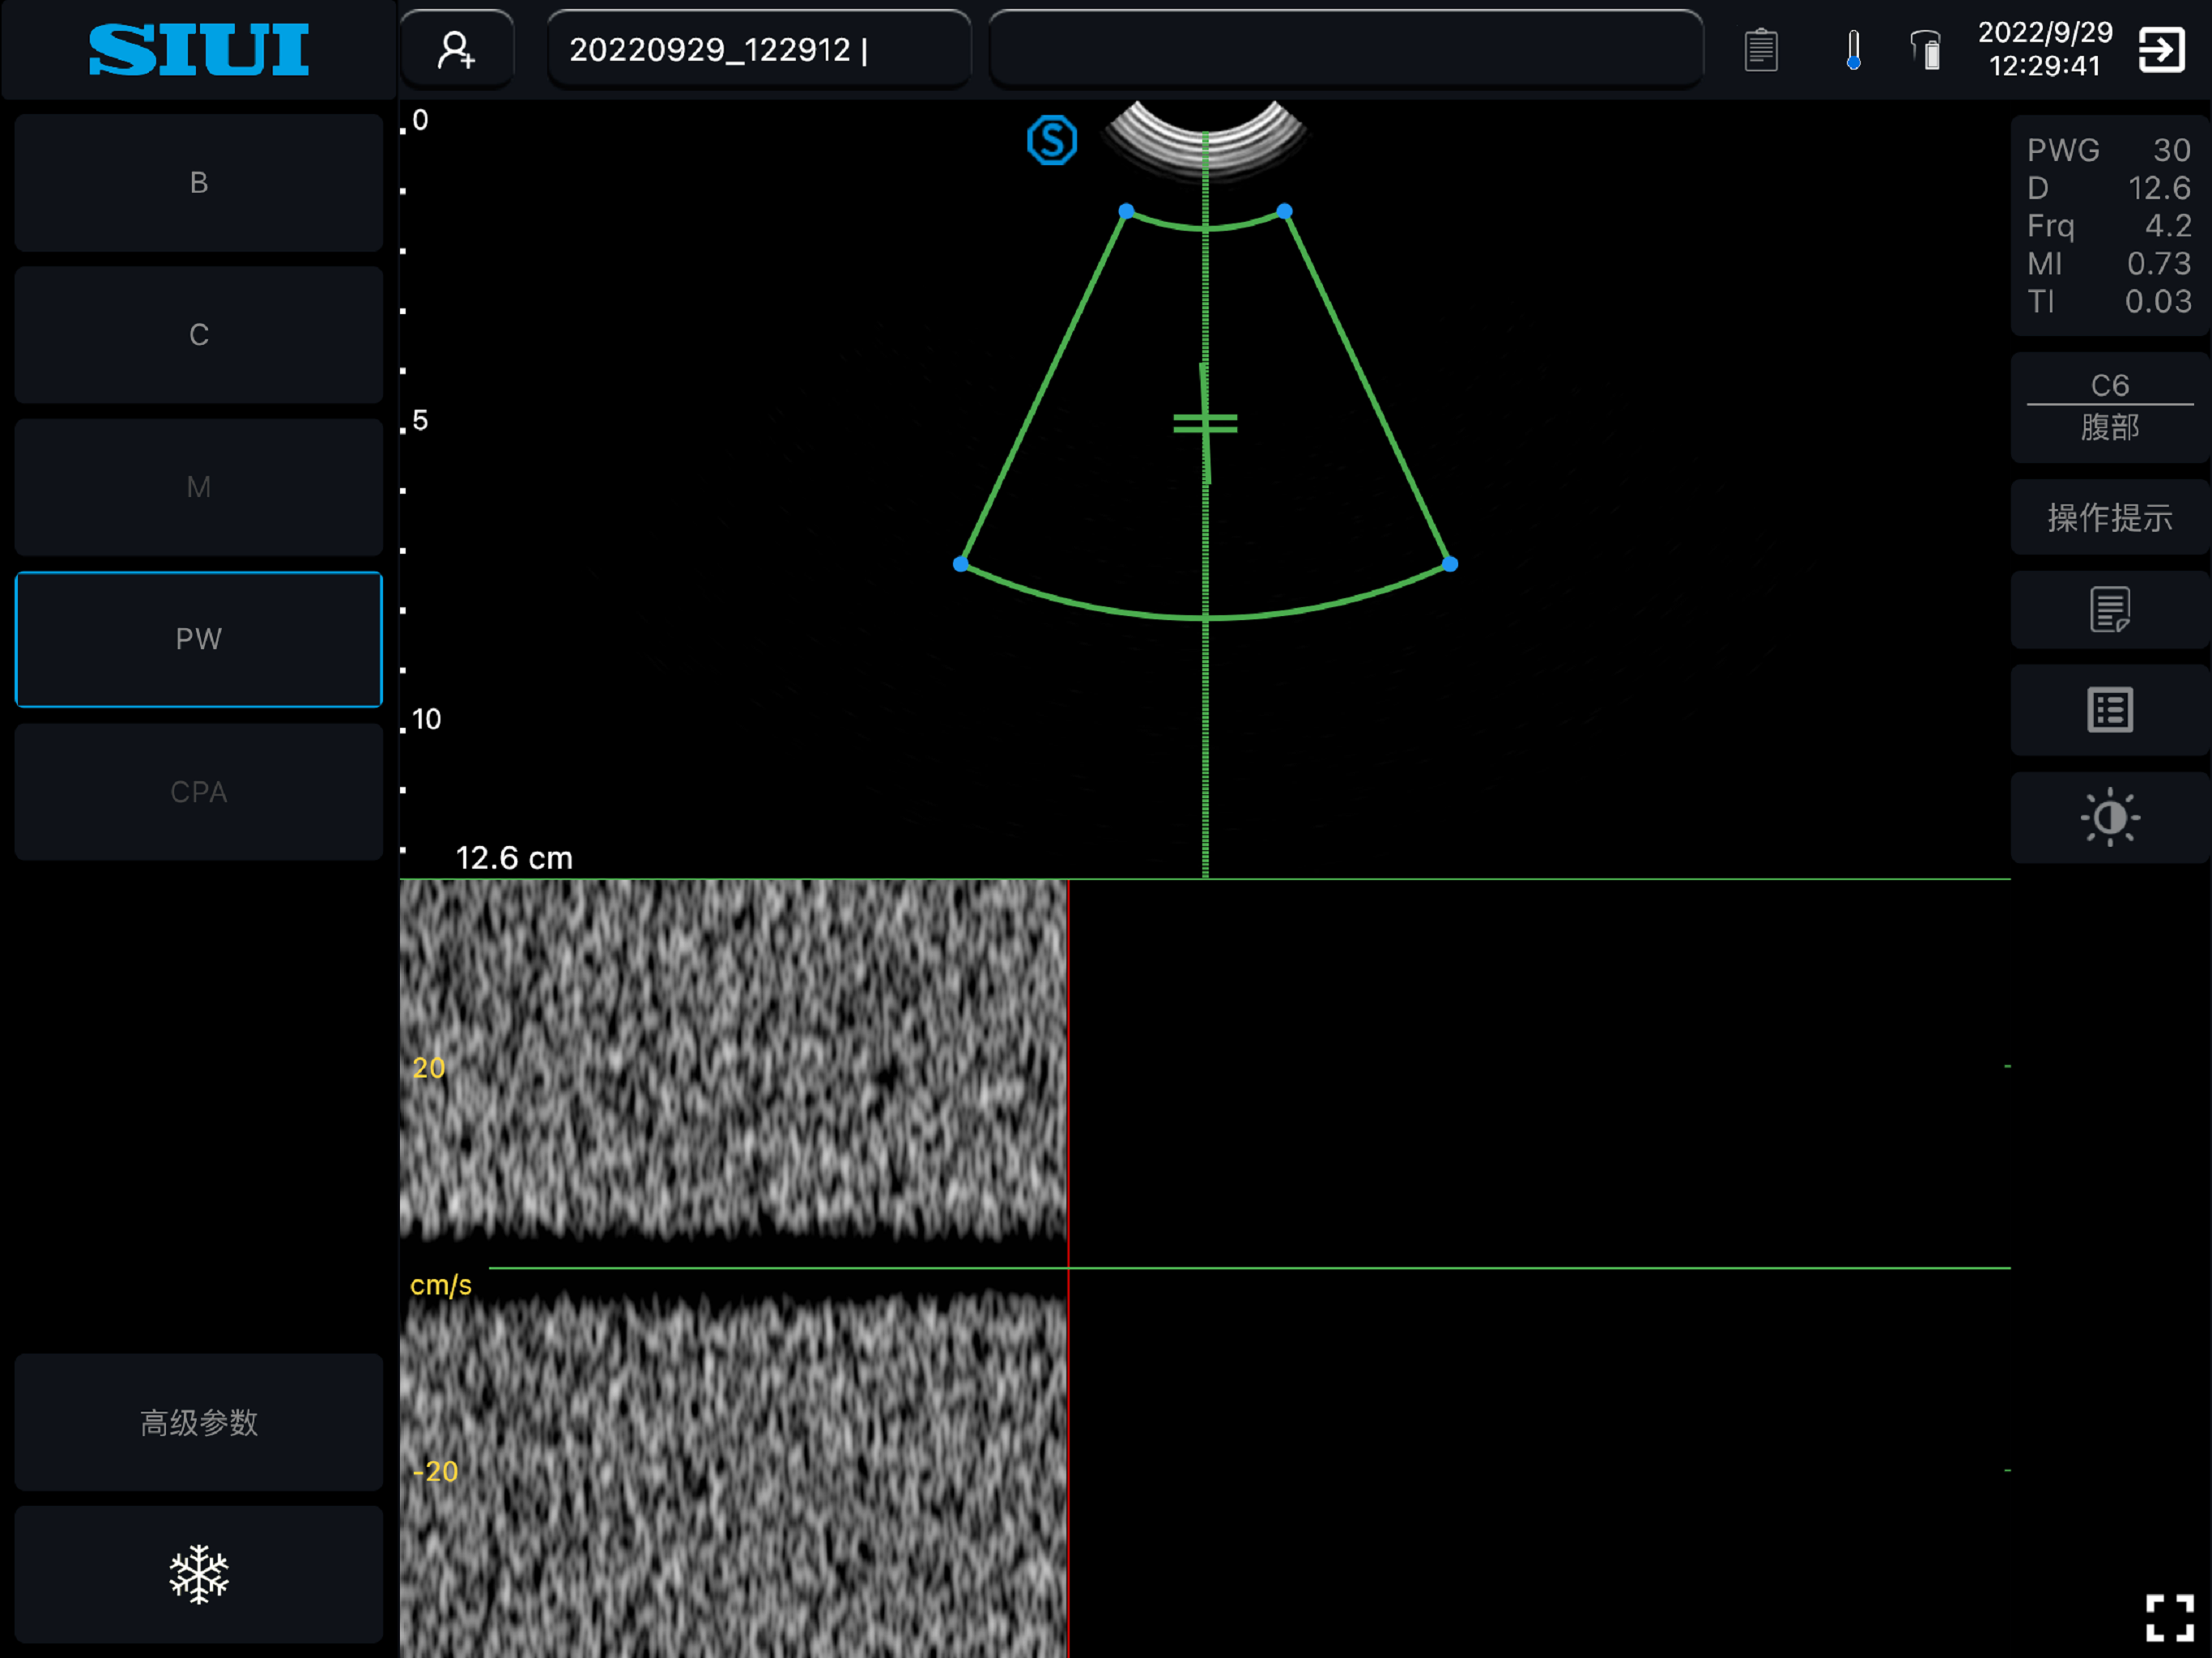Click the bottom-right blue ROI corner handle

(x=1450, y=564)
